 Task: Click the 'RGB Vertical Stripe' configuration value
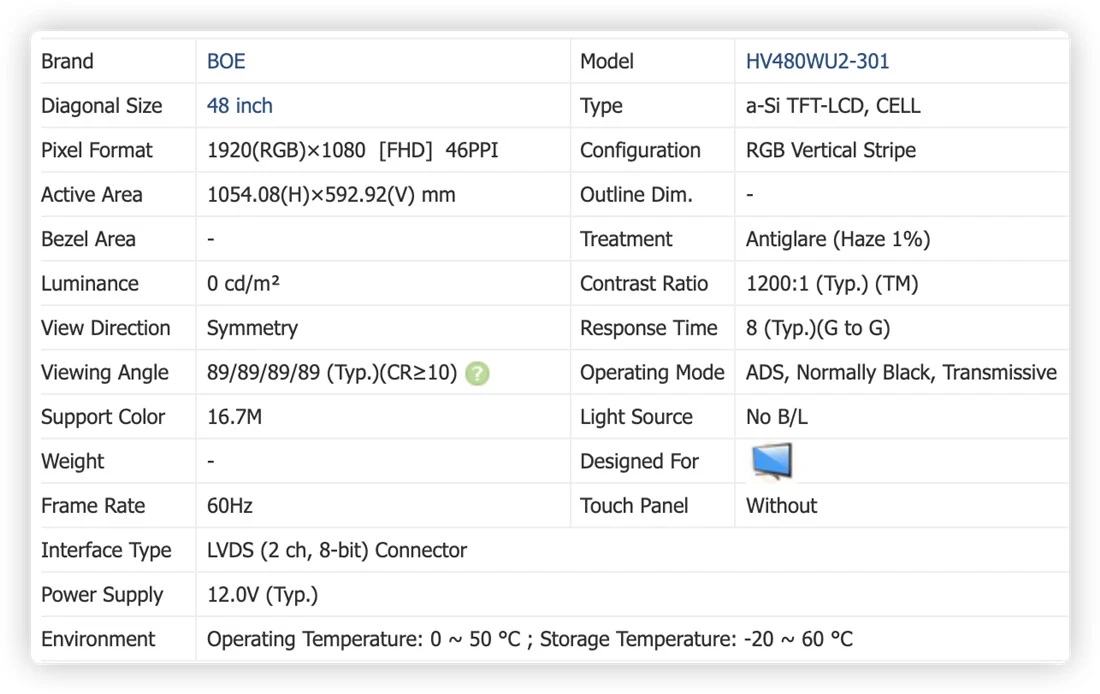coord(831,150)
